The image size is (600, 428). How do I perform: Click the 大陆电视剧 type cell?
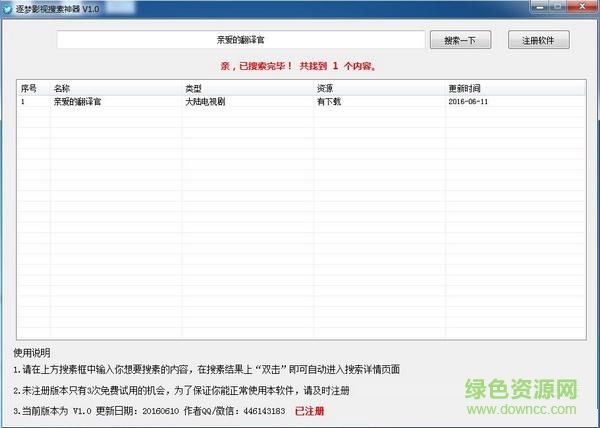tap(205, 102)
